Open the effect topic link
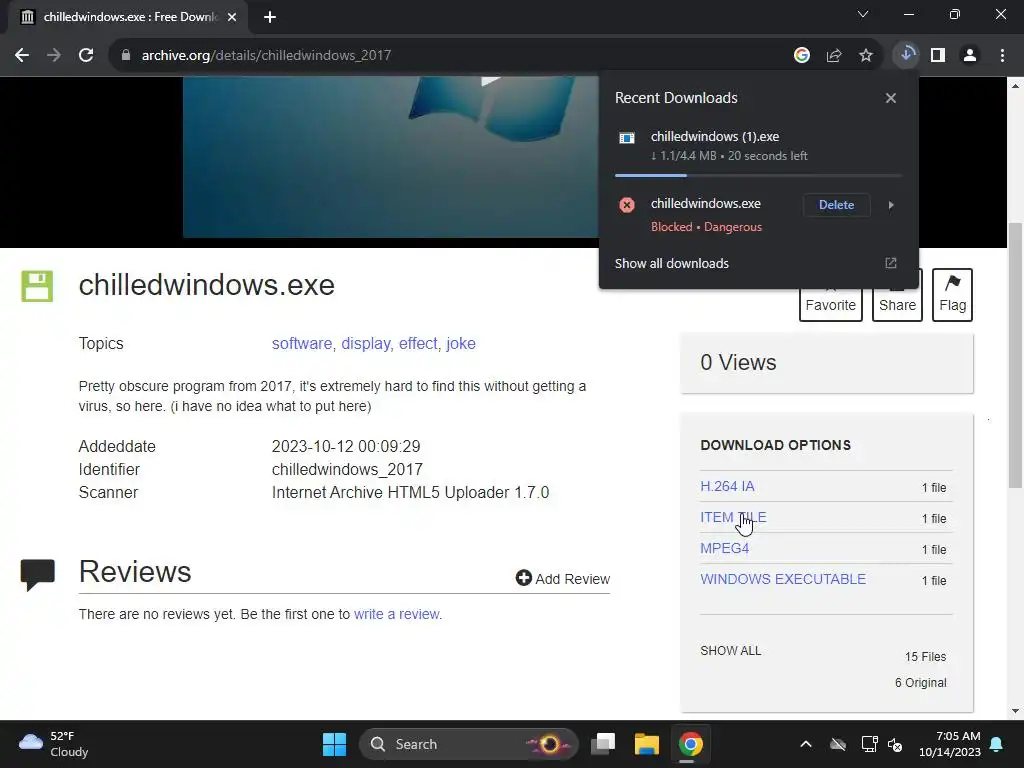 (x=420, y=344)
